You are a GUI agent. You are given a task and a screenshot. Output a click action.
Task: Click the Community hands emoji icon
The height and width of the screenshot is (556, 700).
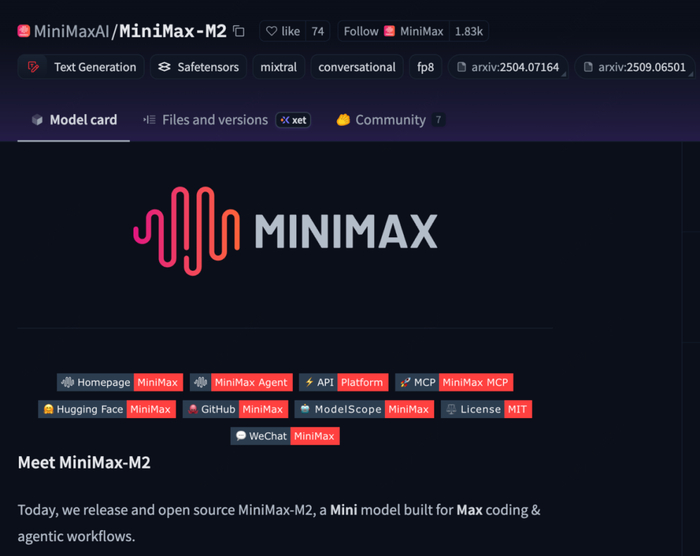(343, 120)
